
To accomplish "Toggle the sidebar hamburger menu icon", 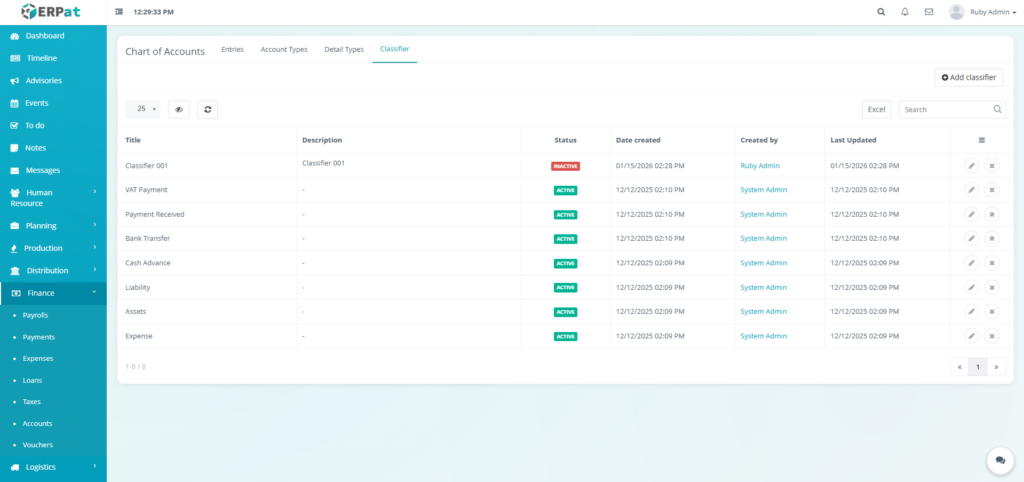I will point(120,12).
